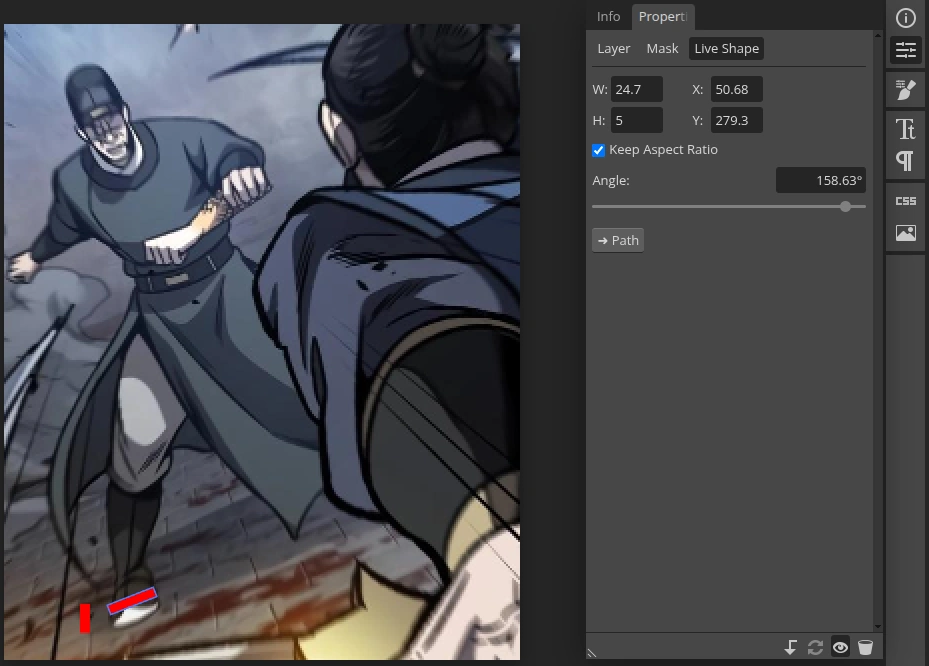Viewport: 929px width, 666px height.
Task: Open the CSS panel icon
Action: click(x=905, y=201)
